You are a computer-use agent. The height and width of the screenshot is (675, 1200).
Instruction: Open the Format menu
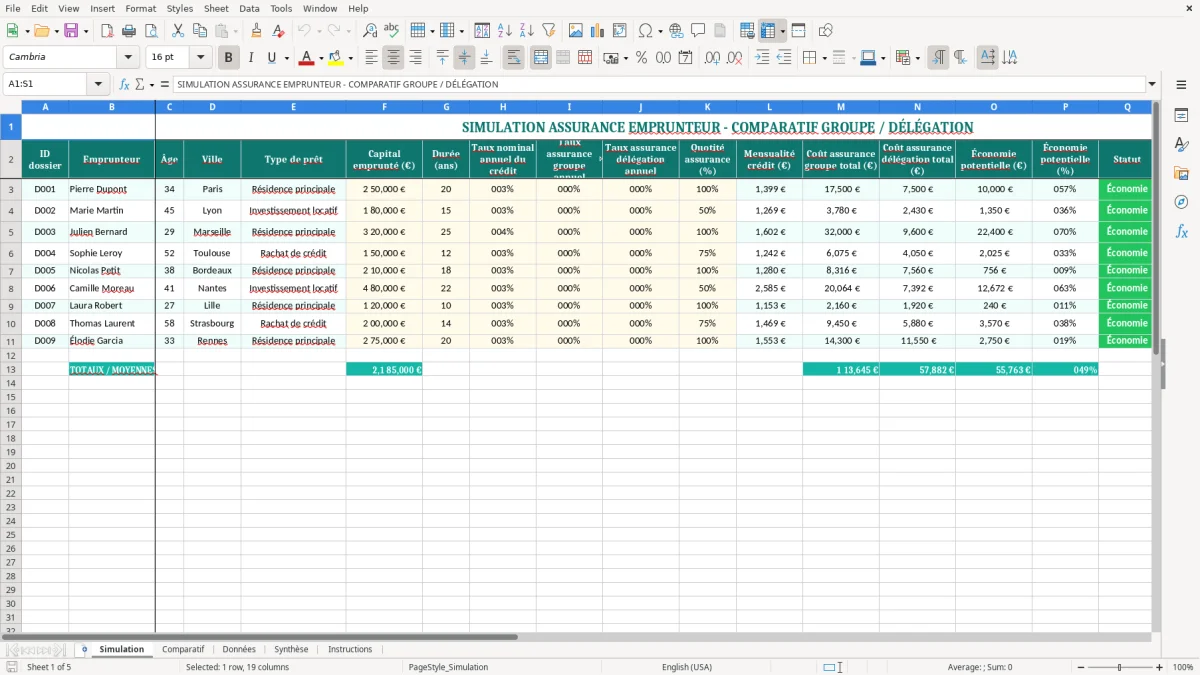[x=140, y=8]
